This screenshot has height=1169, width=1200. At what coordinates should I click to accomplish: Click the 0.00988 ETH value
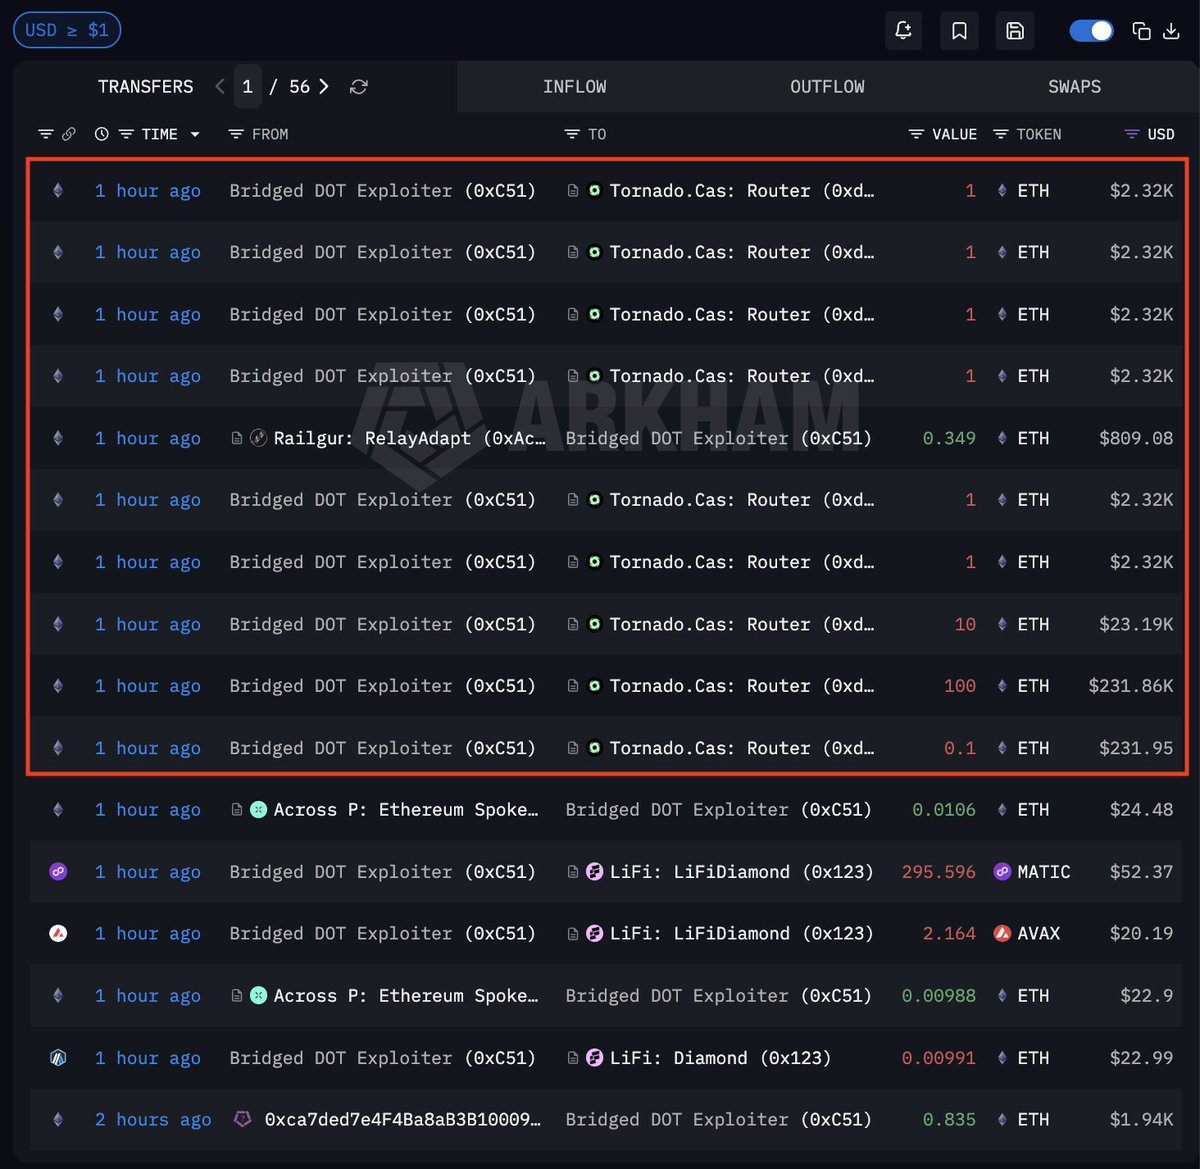tap(939, 996)
